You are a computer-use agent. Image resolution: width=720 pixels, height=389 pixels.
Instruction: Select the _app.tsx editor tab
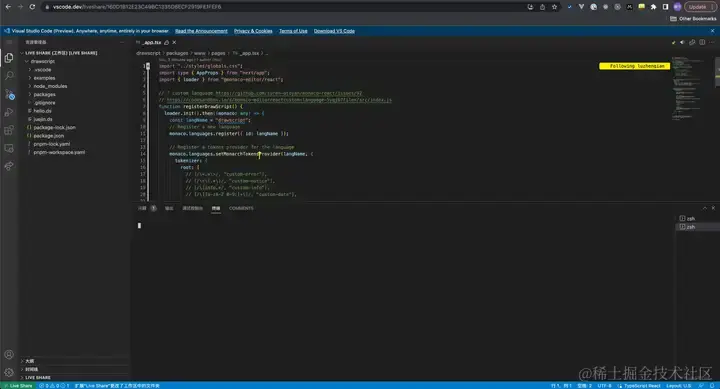[152, 42]
